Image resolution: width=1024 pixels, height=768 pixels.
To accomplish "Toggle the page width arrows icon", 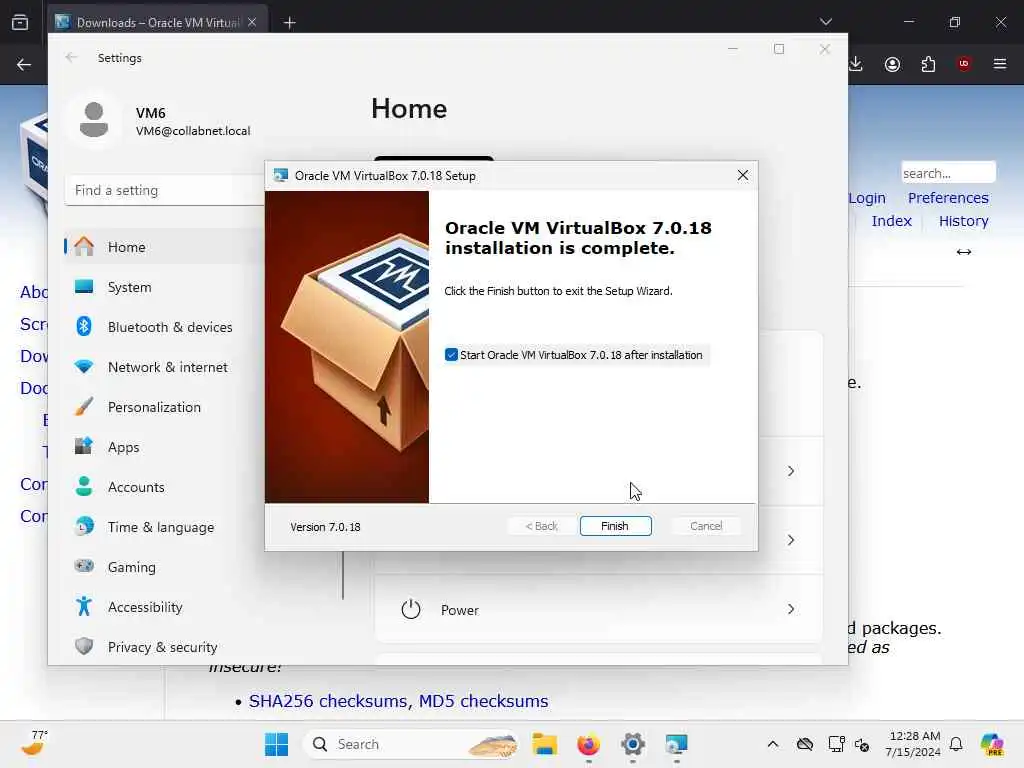I will [963, 252].
